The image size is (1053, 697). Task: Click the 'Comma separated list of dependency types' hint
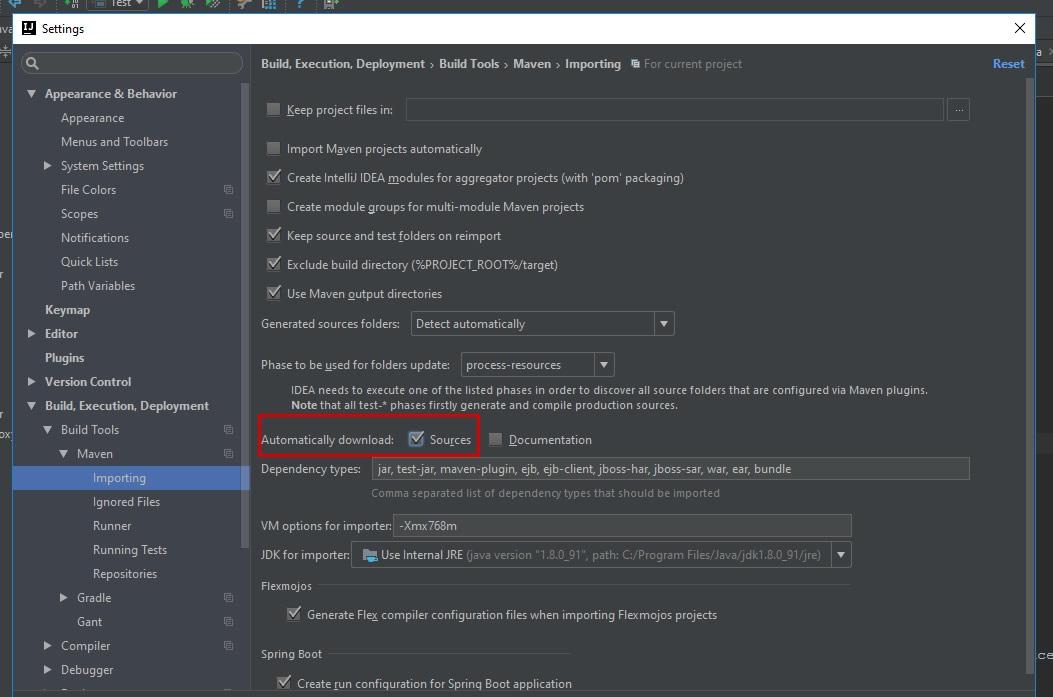coord(545,494)
